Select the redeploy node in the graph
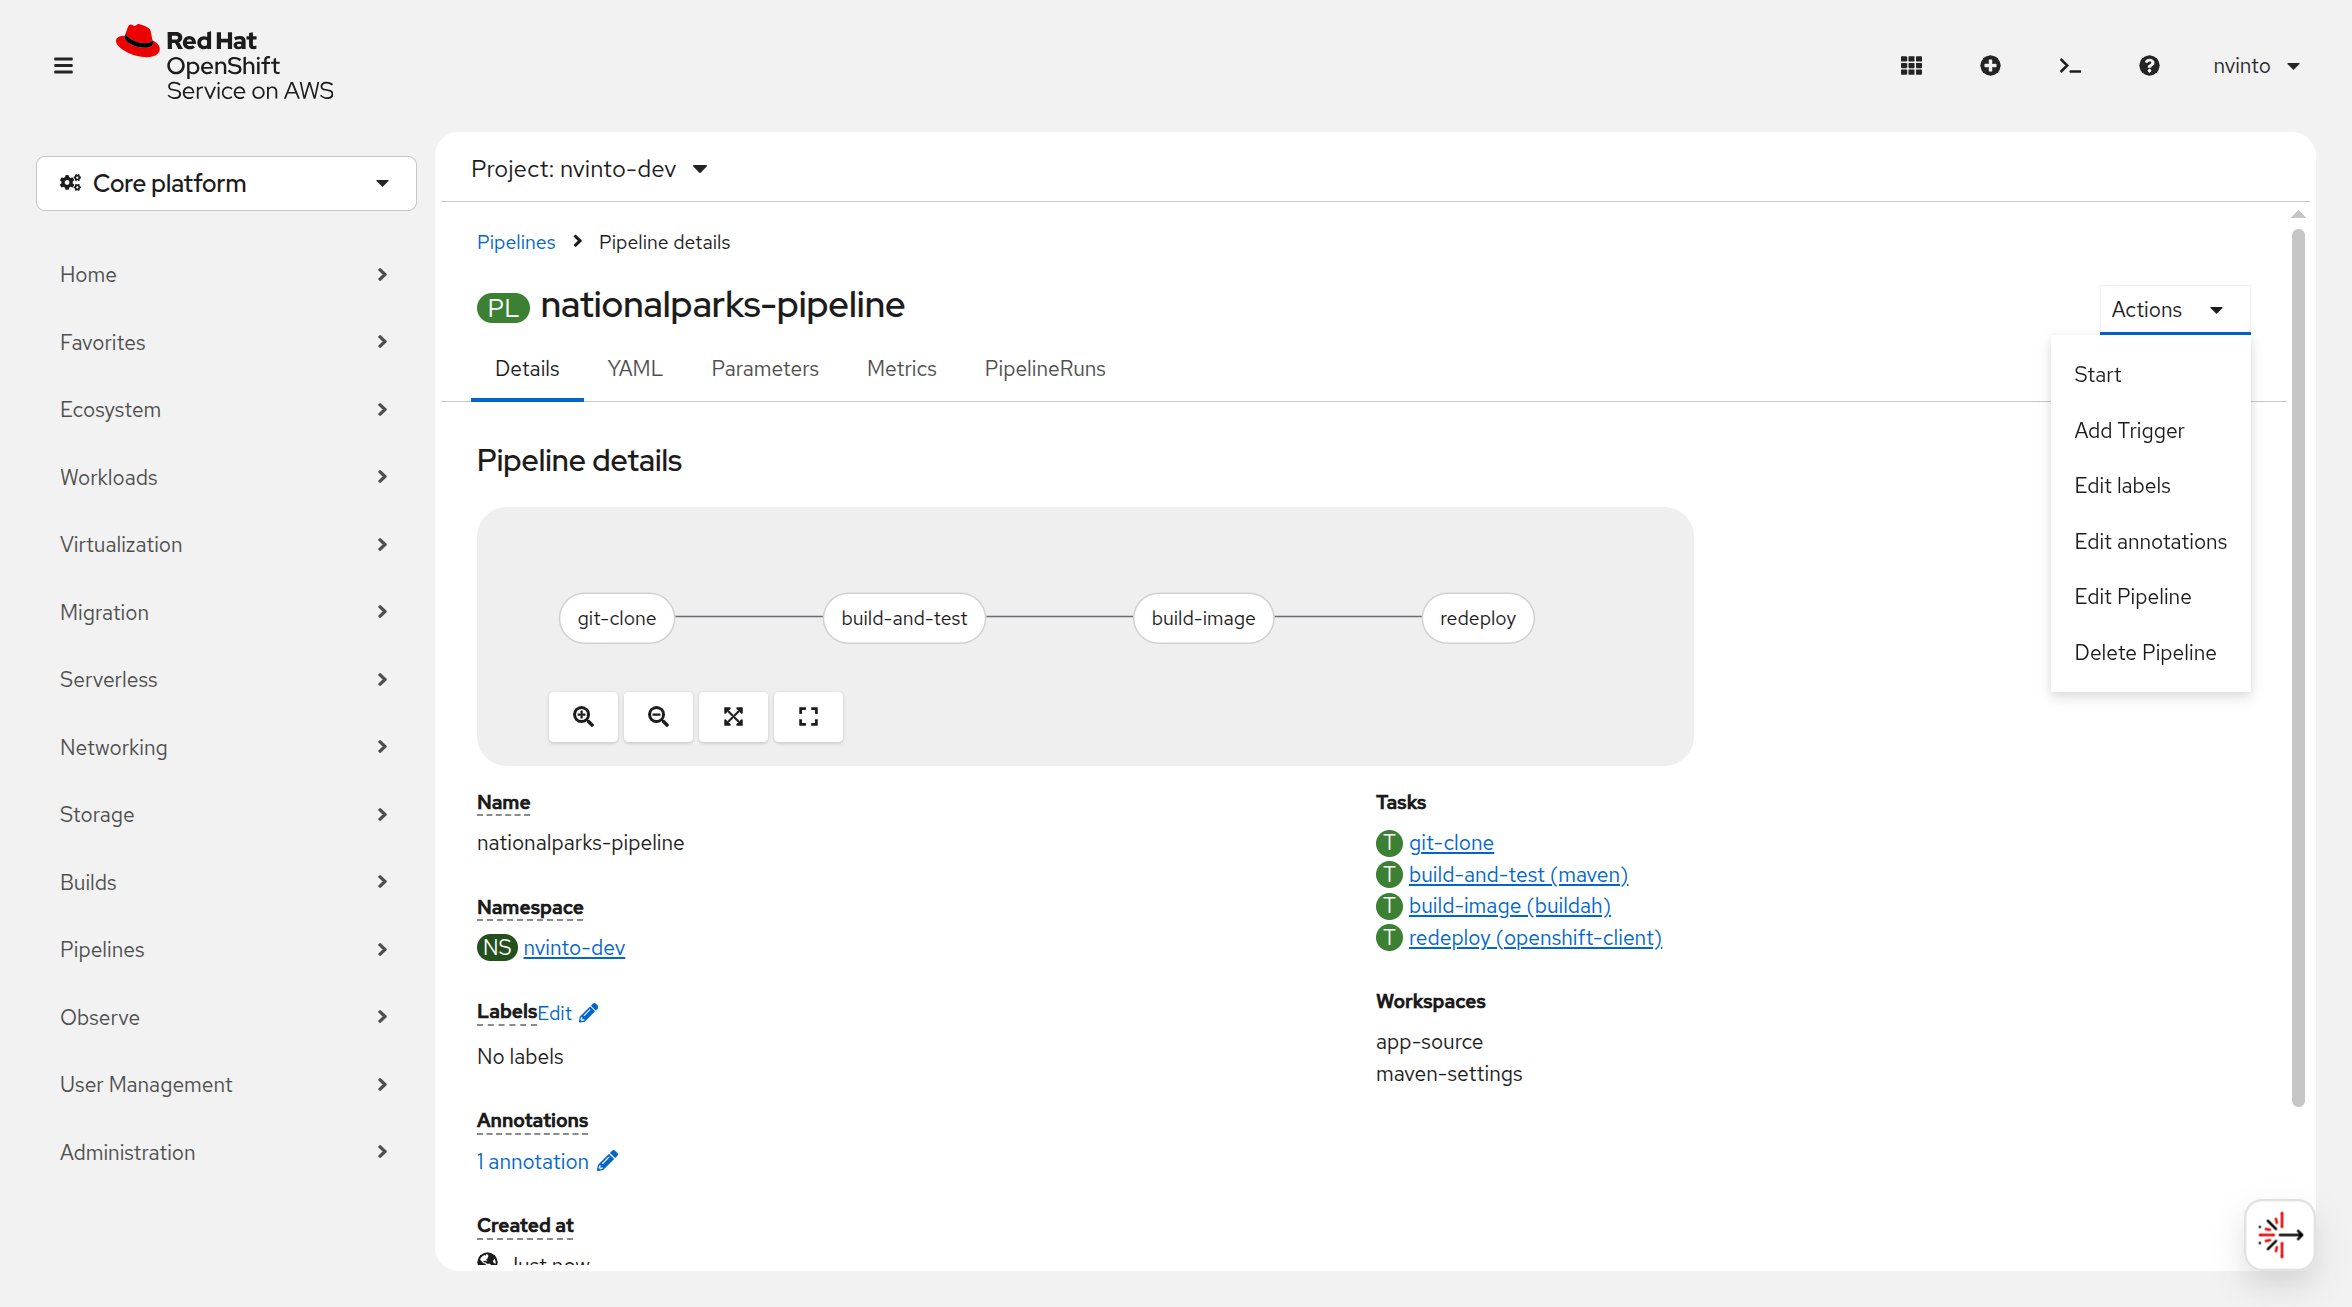 [x=1478, y=618]
